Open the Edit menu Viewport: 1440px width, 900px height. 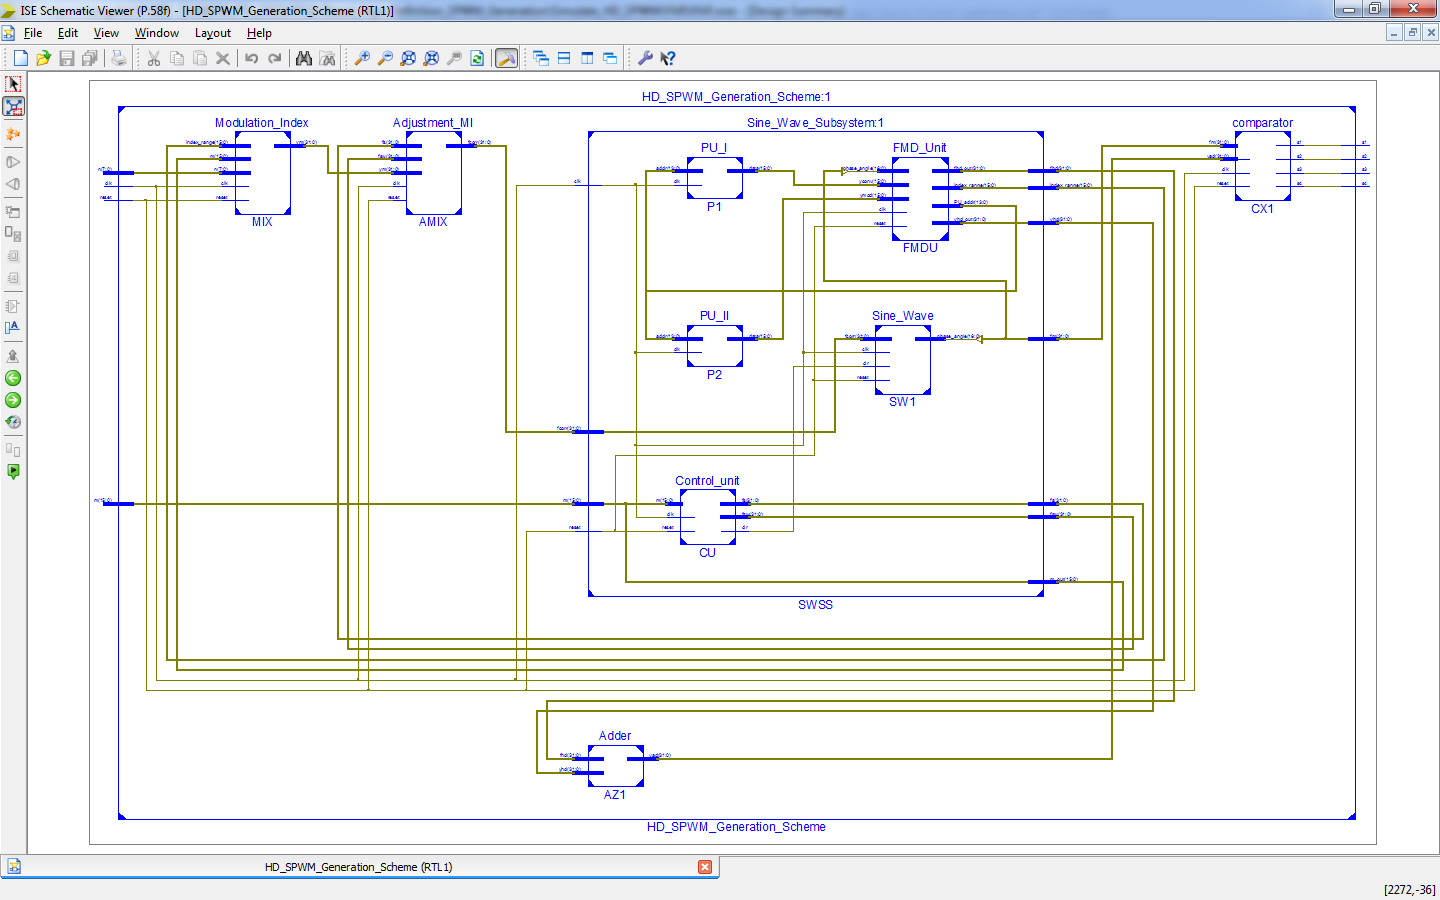click(68, 33)
